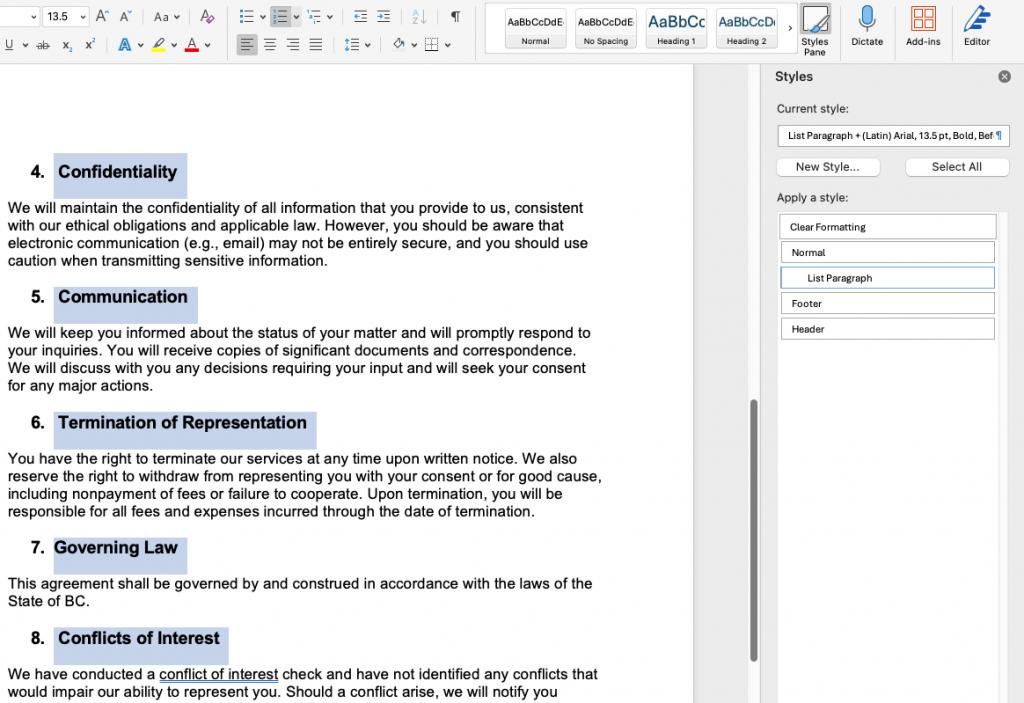This screenshot has height=703, width=1024.
Task: Select the No Spacing style
Action: (x=604, y=27)
